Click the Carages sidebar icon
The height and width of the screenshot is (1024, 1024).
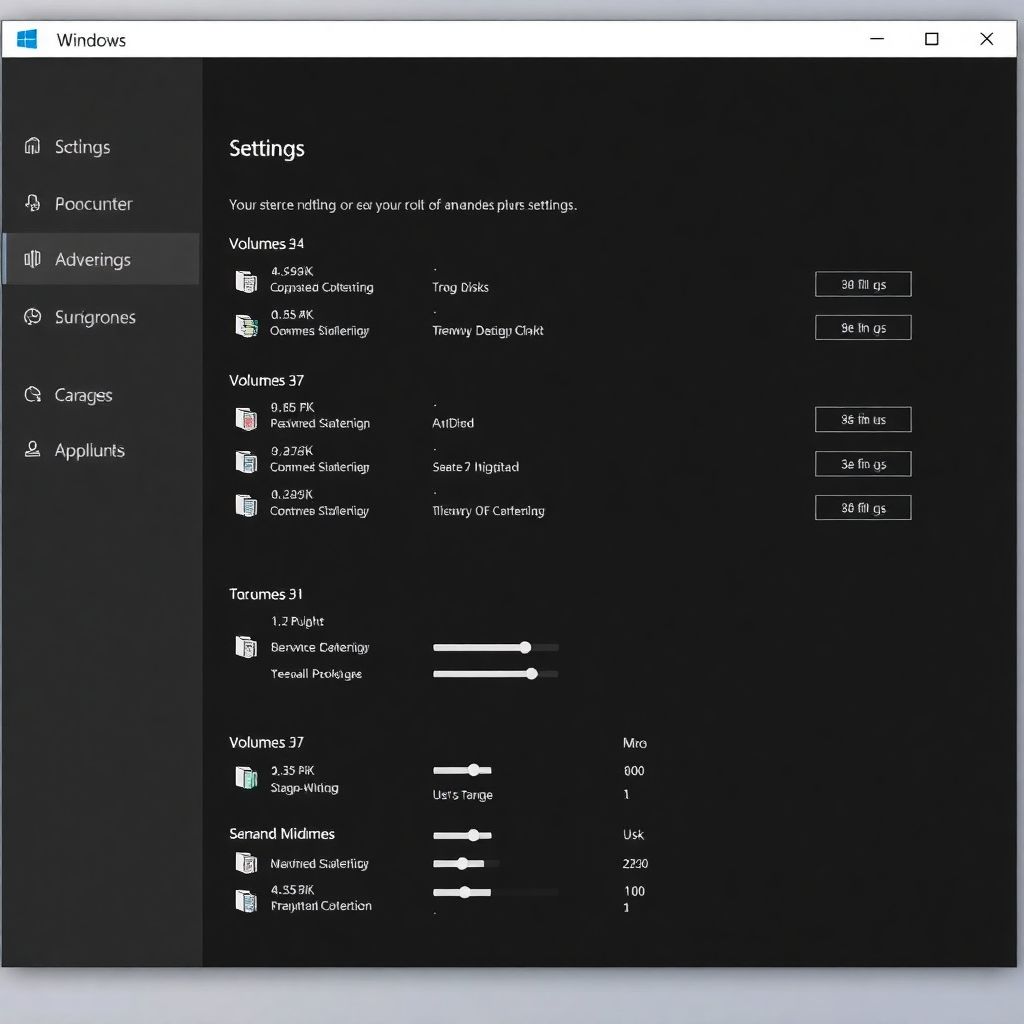(x=32, y=395)
